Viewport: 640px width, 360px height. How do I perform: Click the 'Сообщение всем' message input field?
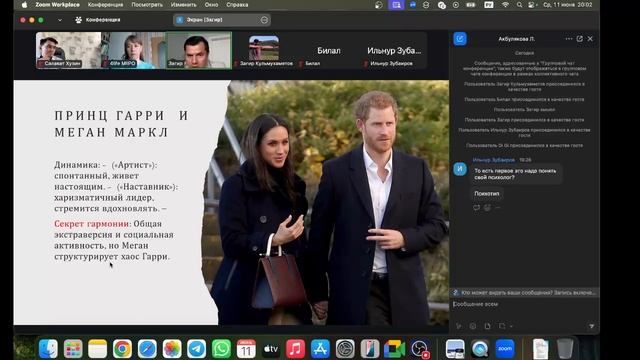(524, 304)
